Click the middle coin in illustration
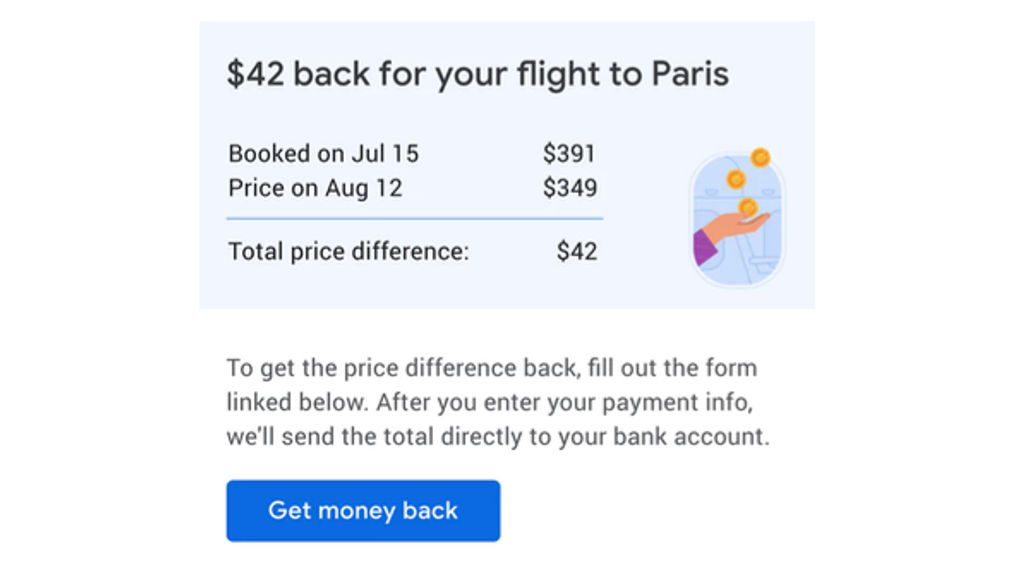This screenshot has height=568, width=1024. (736, 179)
